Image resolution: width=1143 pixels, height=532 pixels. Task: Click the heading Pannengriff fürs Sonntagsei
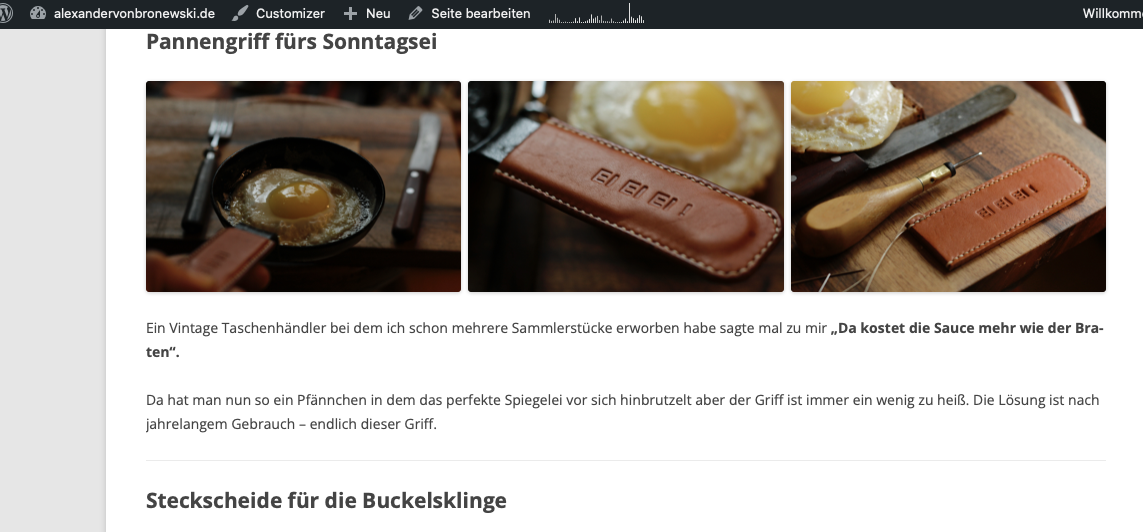coord(292,42)
